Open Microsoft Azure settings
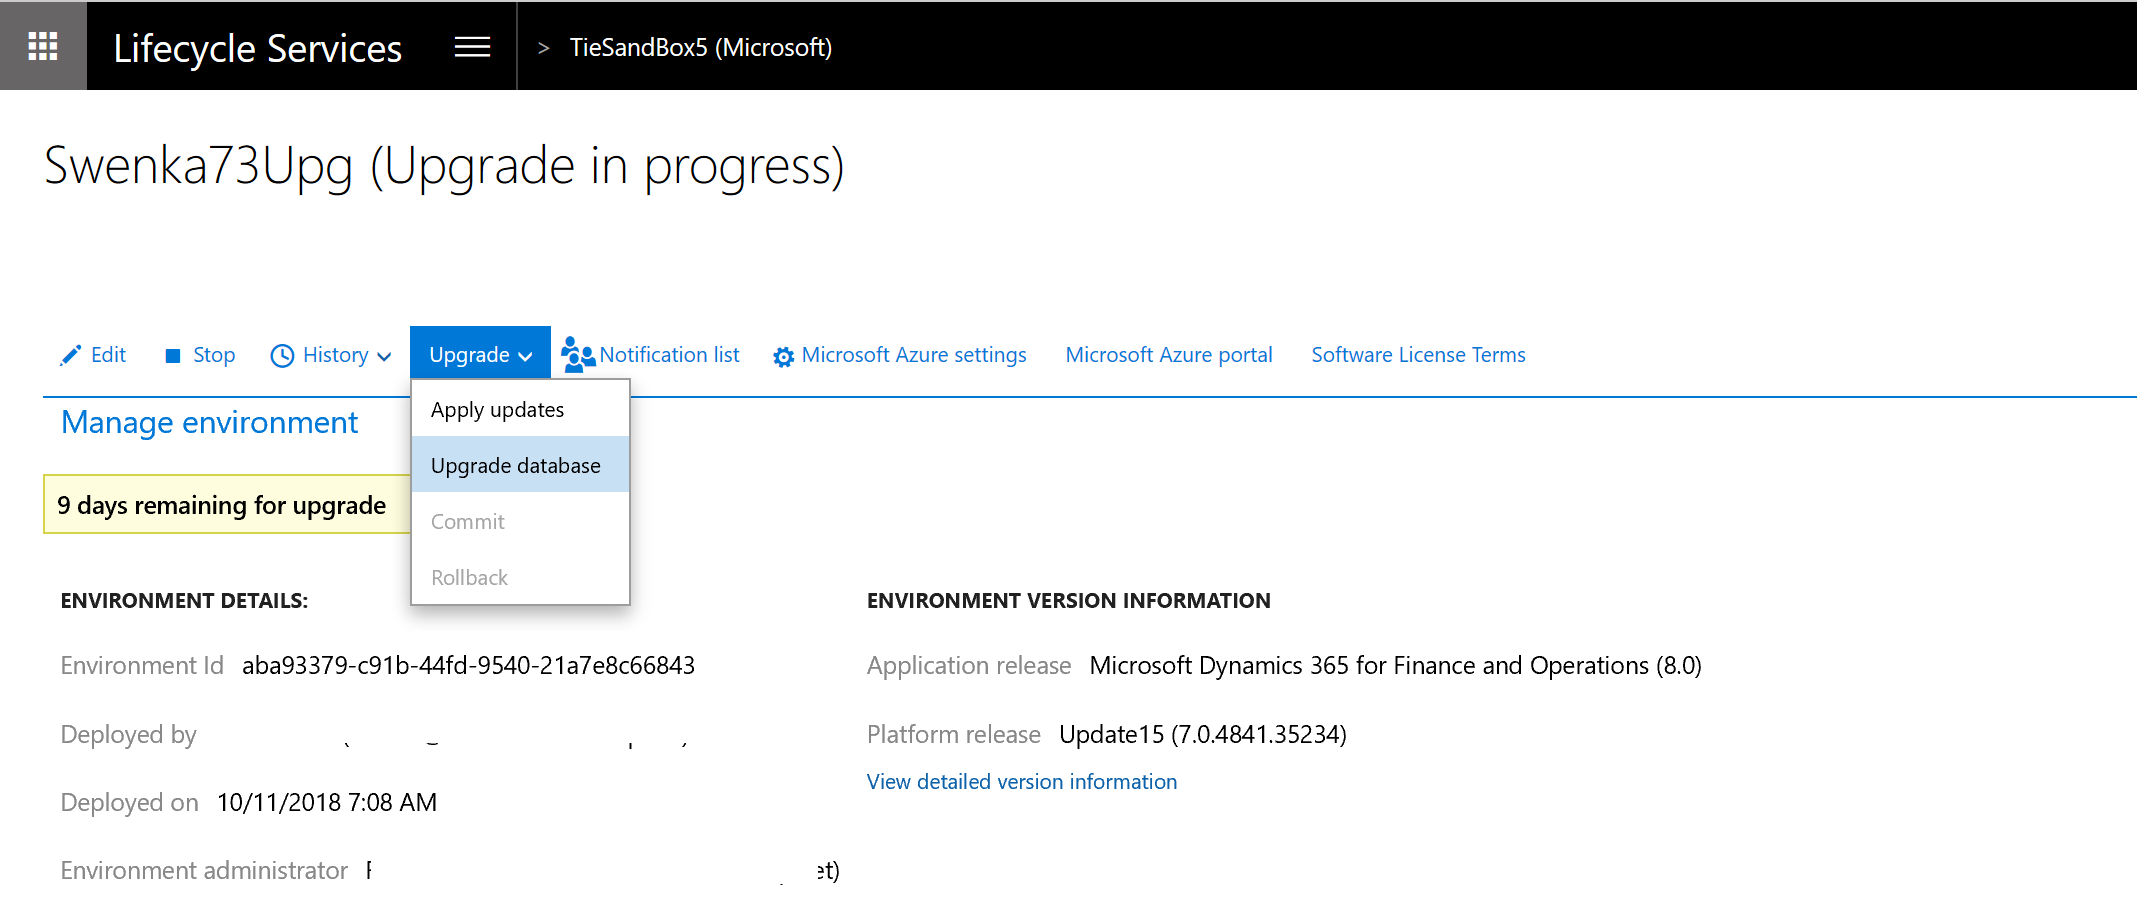Image resolution: width=2137 pixels, height=924 pixels. [x=914, y=355]
